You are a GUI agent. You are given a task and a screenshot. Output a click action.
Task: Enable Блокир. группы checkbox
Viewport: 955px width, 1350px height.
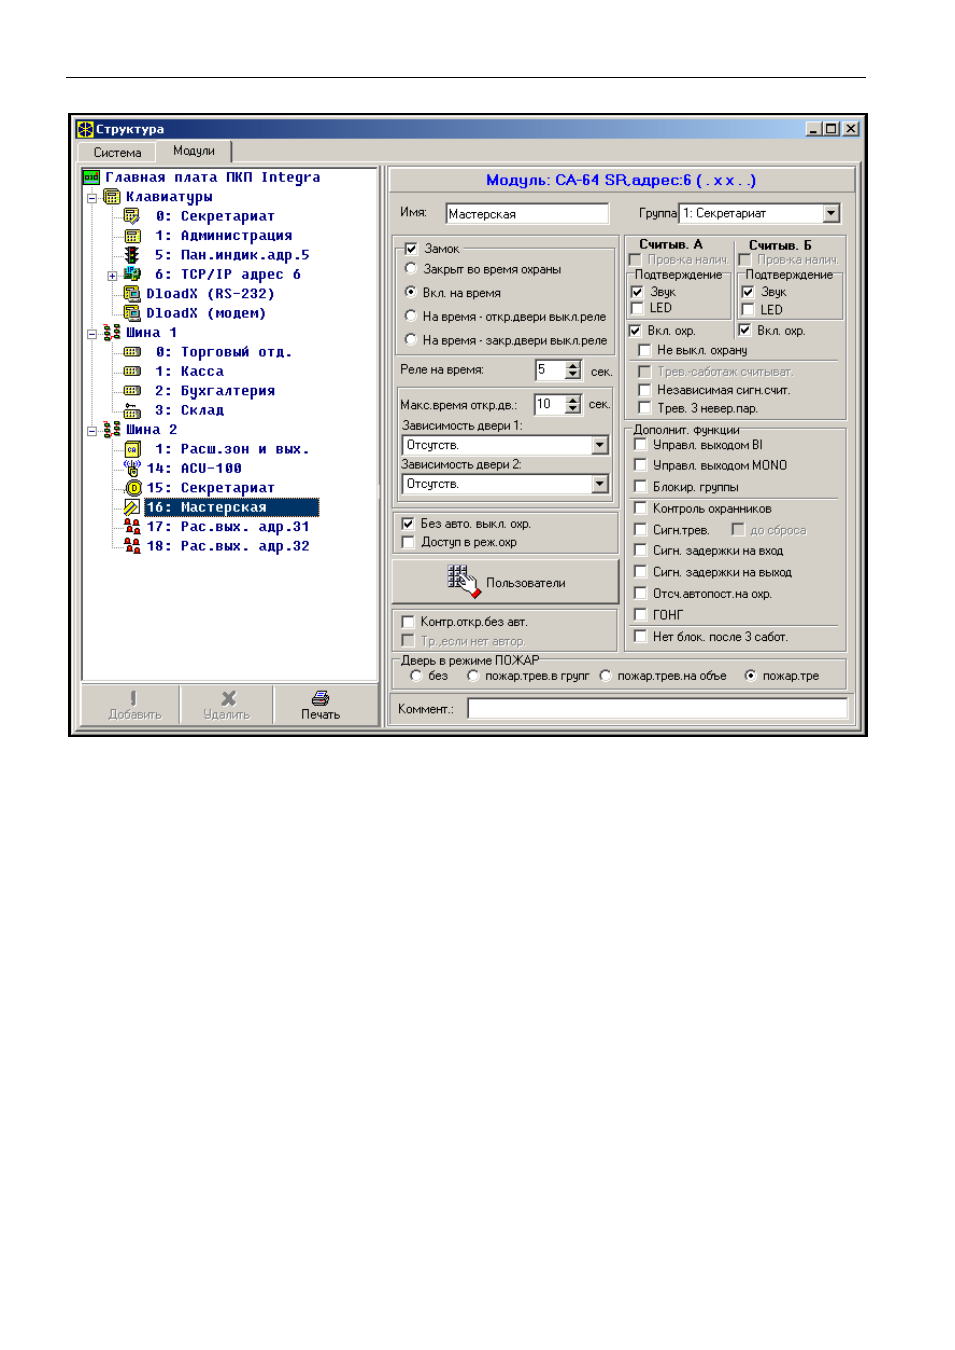640,486
